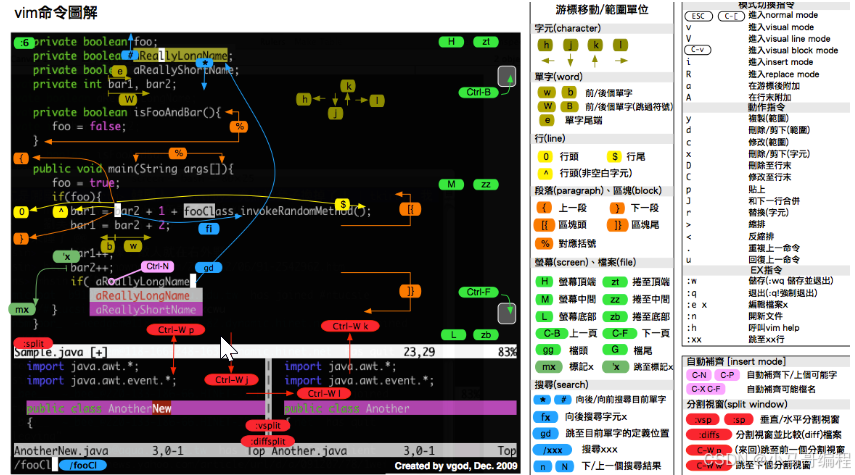Click the '進入replace mode' row text
Image resolution: width=855 pixels, height=475 pixels.
(784, 74)
